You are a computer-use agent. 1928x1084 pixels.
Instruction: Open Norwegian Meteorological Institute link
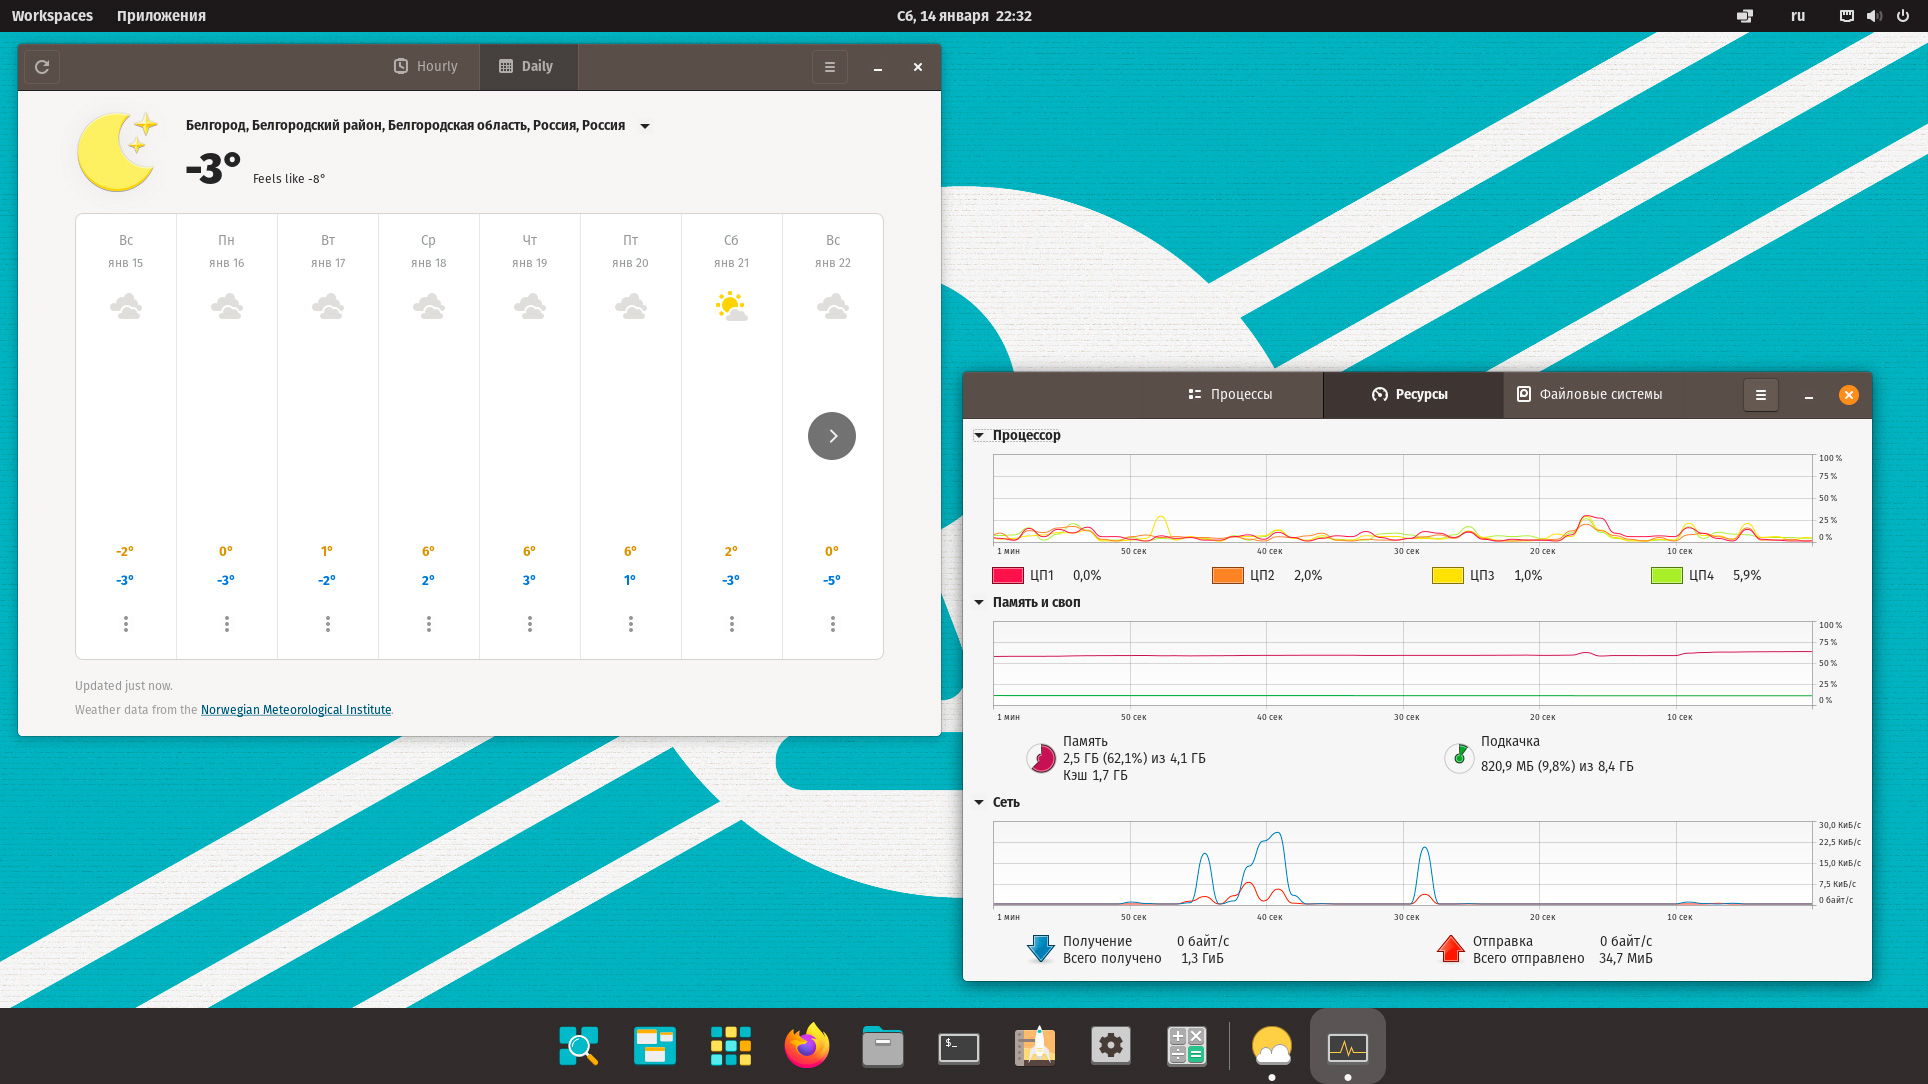pyautogui.click(x=296, y=710)
